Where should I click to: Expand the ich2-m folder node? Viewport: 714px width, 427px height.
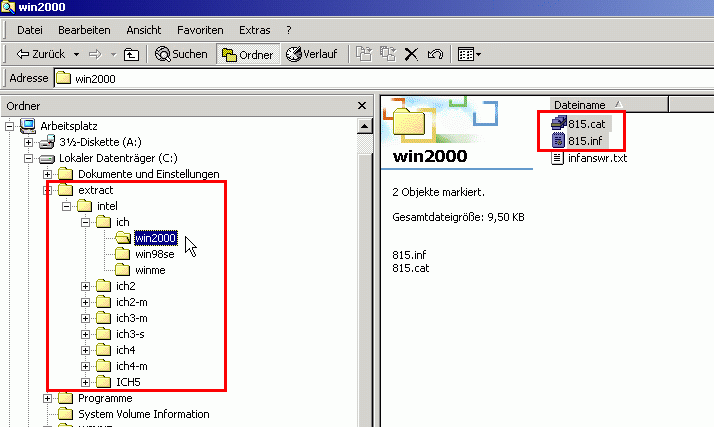tap(86, 302)
